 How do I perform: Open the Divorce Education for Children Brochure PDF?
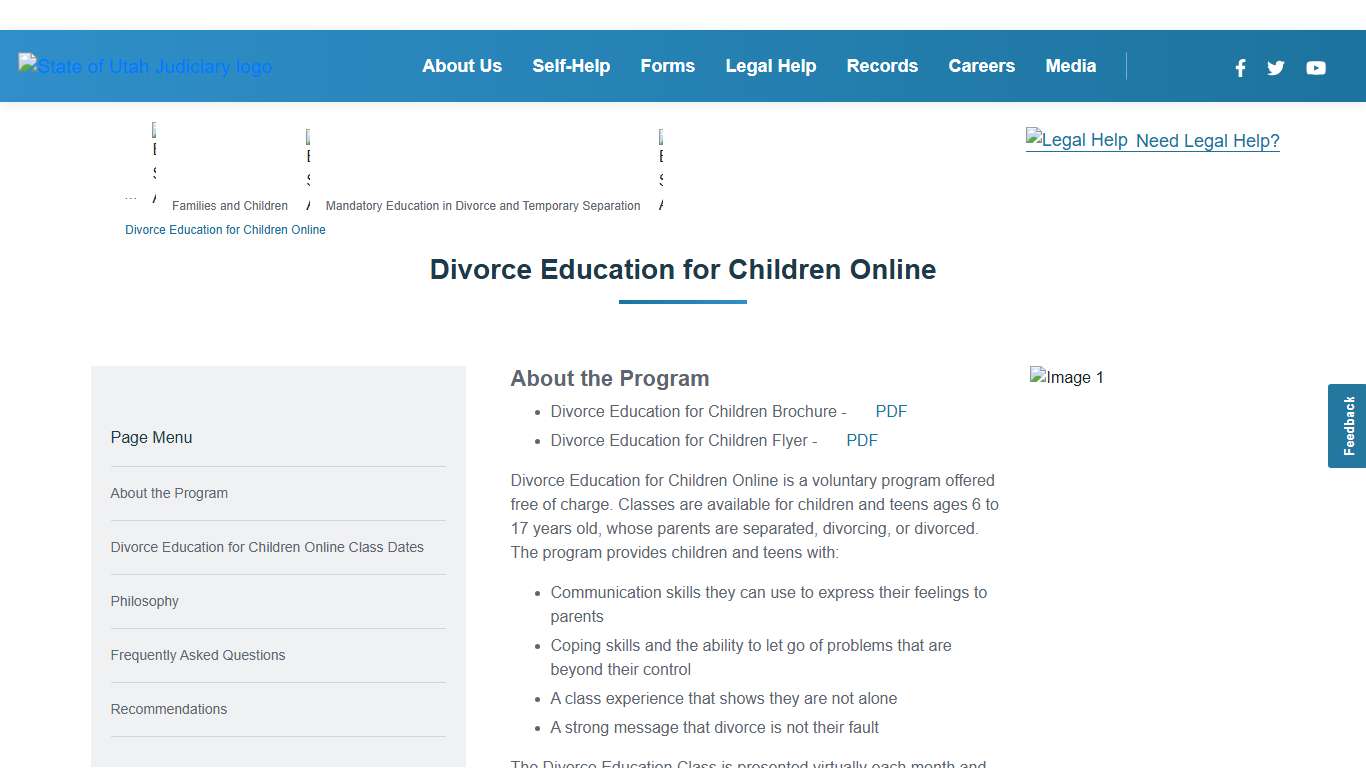(x=890, y=411)
